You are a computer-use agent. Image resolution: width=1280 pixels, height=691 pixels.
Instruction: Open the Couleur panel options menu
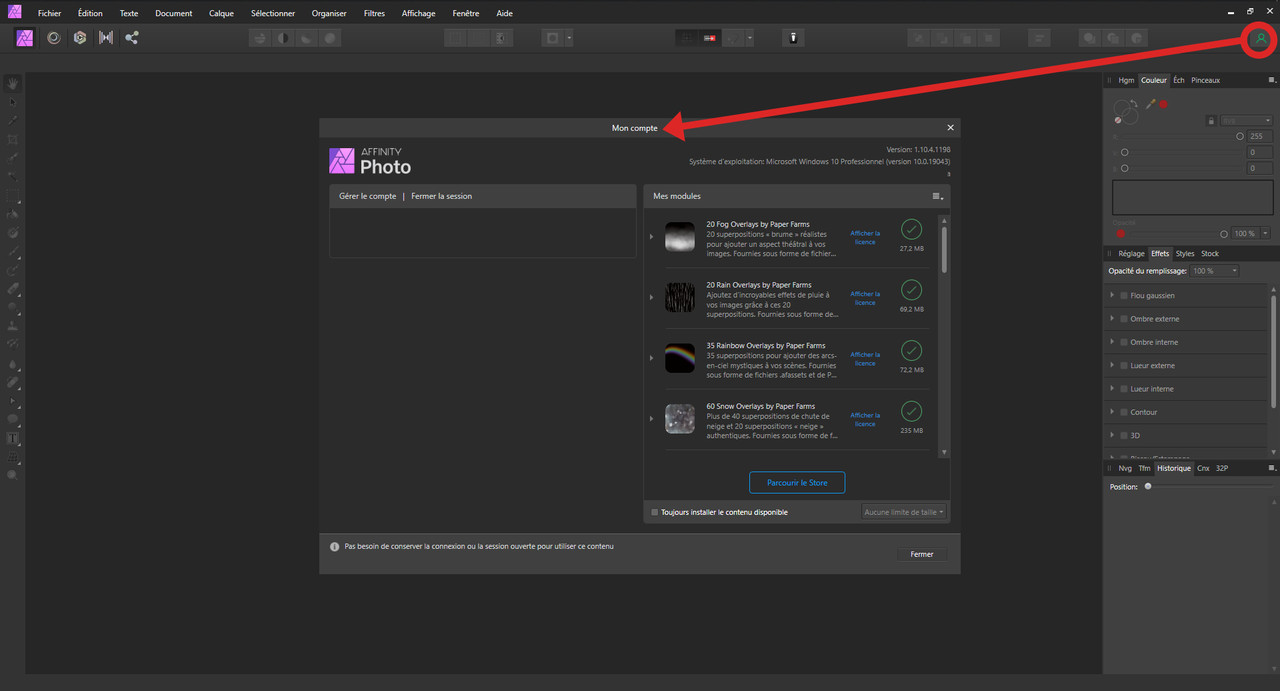click(x=1272, y=80)
